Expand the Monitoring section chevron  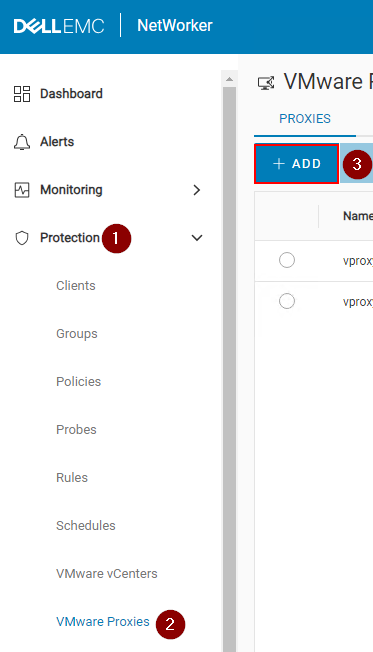[197, 190]
